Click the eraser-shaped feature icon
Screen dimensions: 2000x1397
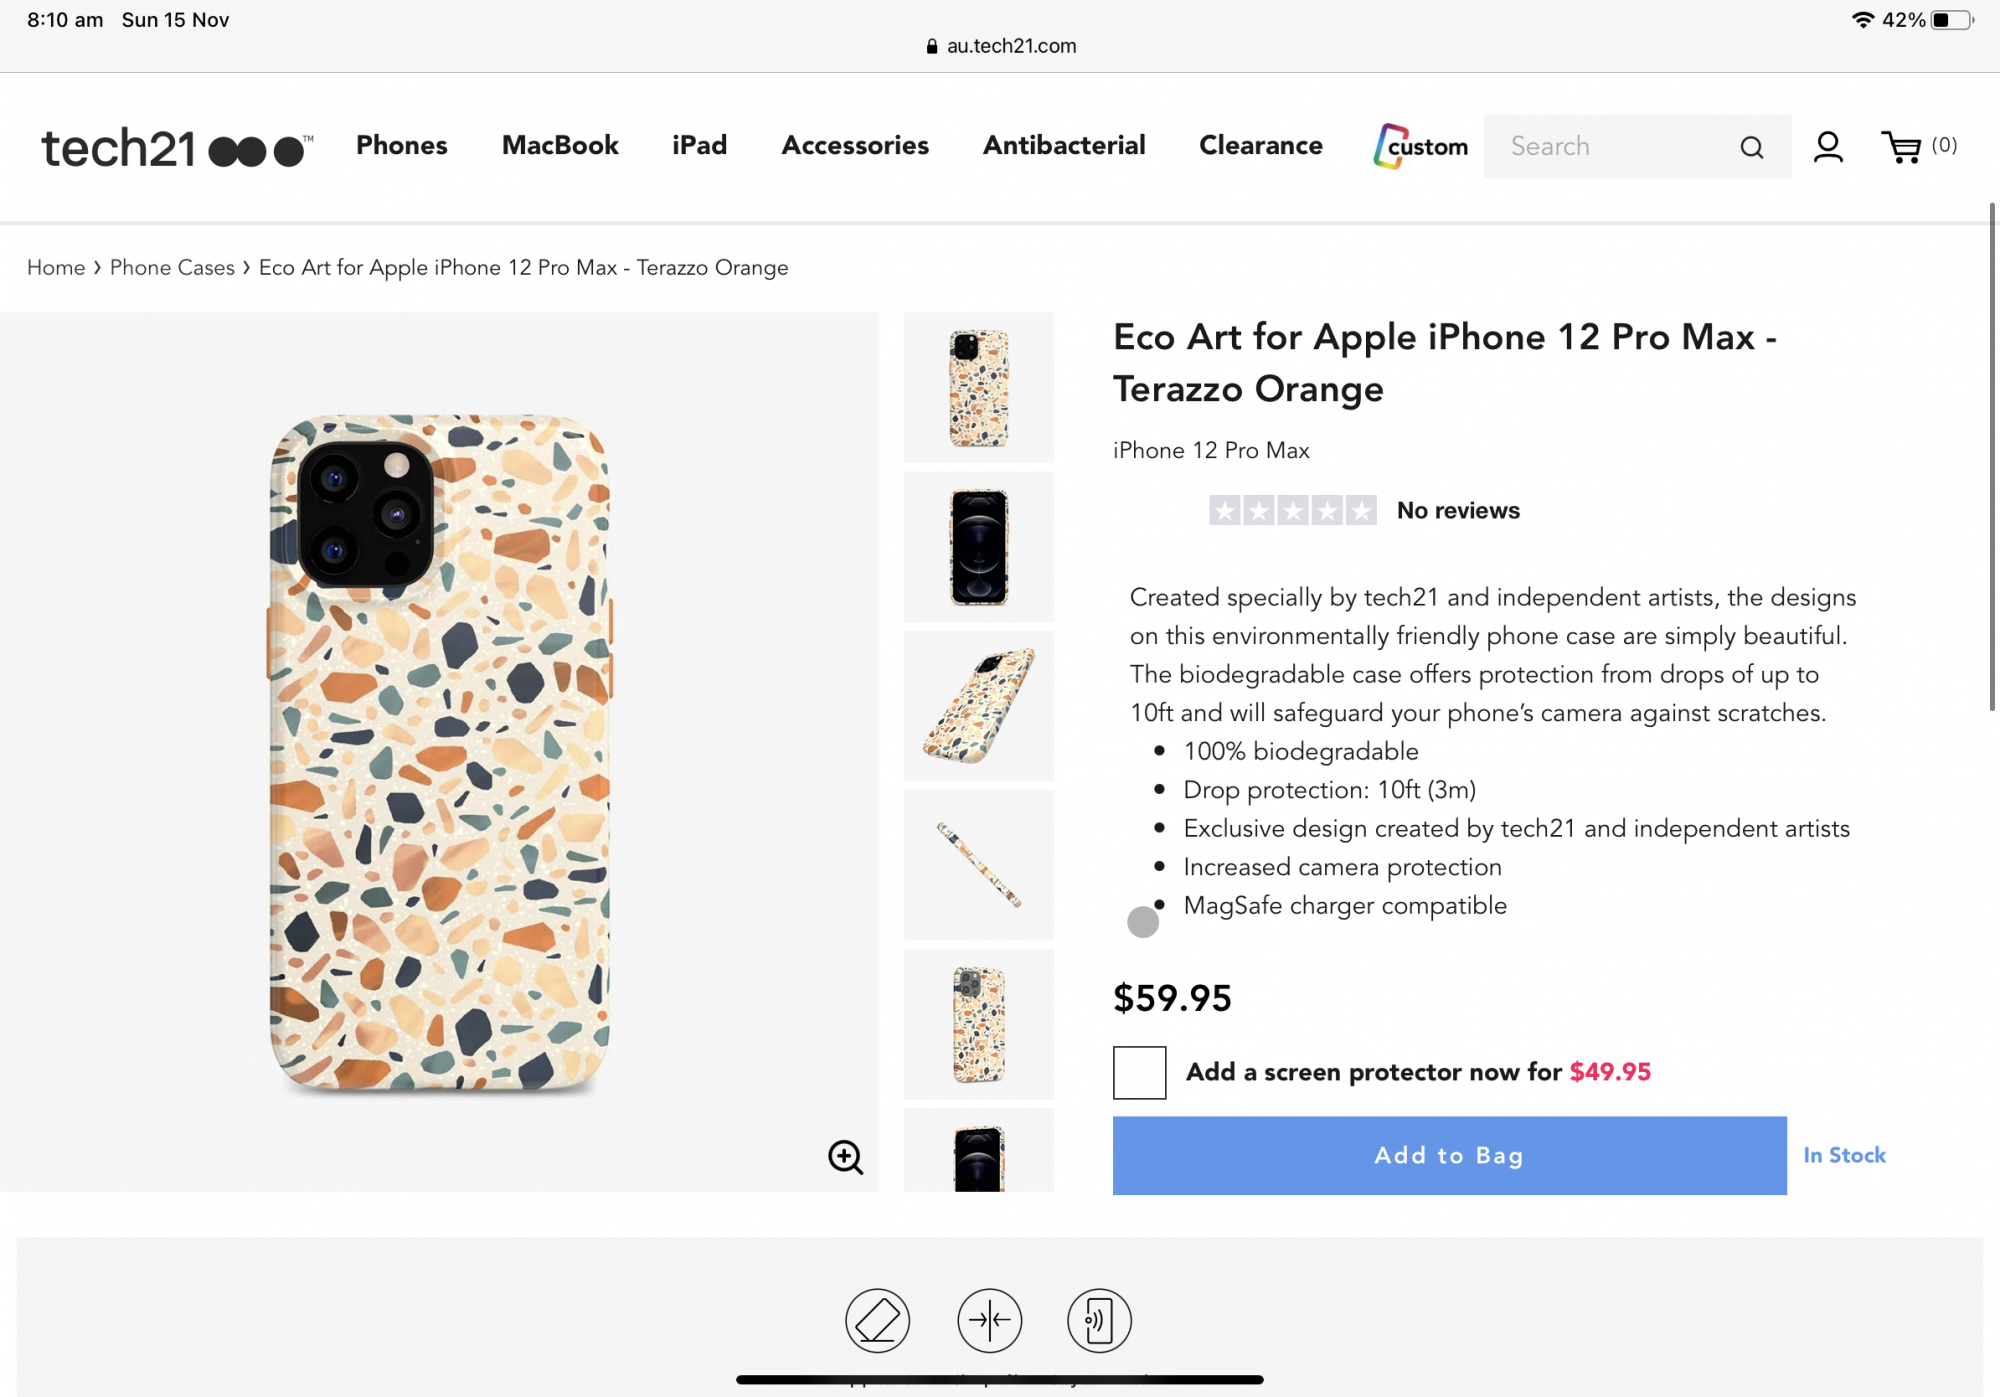tap(877, 1320)
